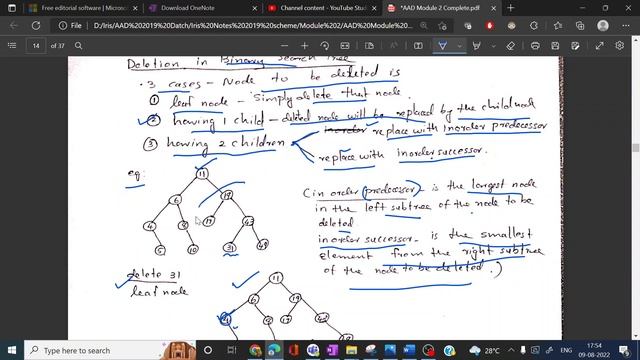Close the Download OneNote tab
The height and width of the screenshot is (360, 640).
click(255, 8)
